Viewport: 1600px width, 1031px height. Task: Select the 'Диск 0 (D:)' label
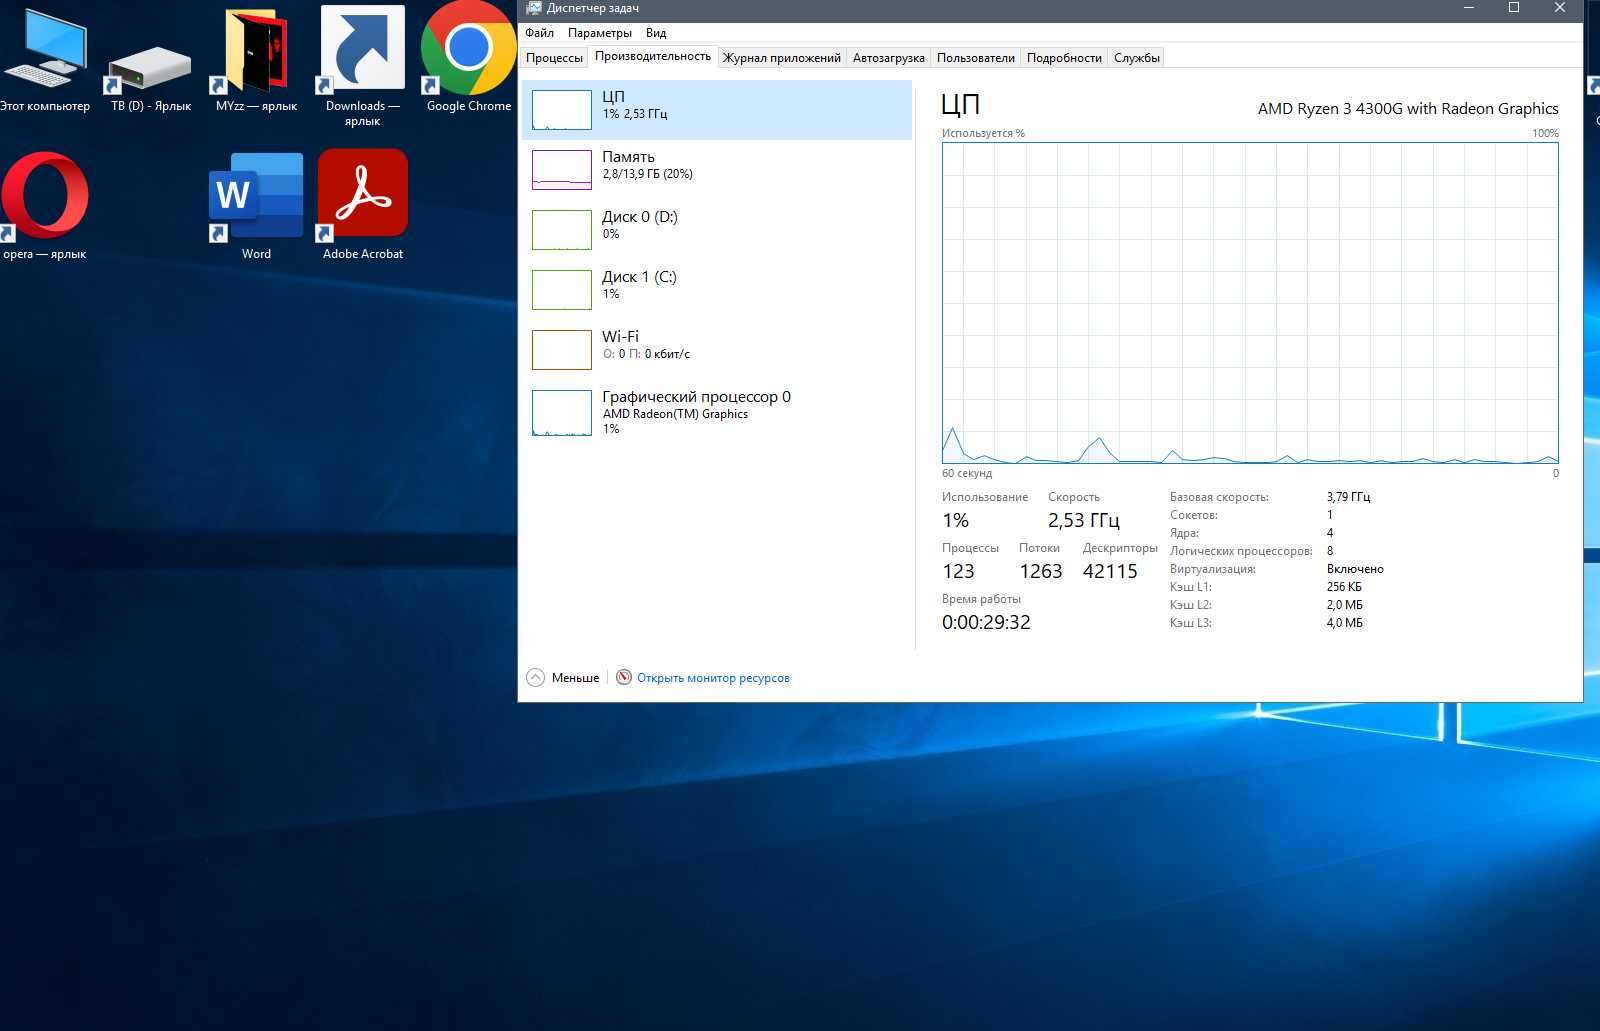coord(640,217)
